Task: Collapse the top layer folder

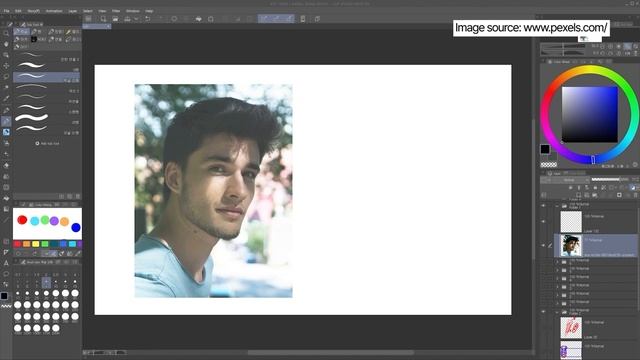Action: (x=557, y=206)
